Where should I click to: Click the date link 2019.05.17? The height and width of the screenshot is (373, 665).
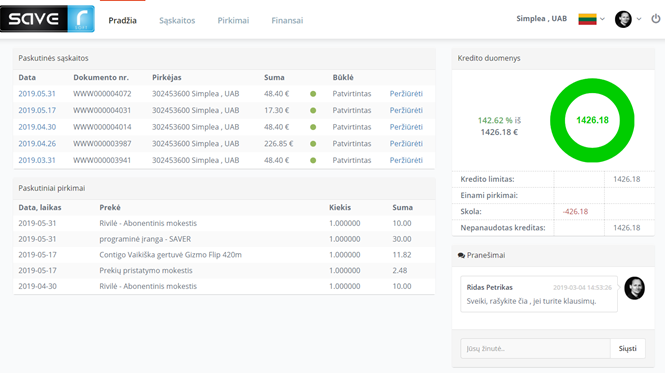click(x=37, y=110)
